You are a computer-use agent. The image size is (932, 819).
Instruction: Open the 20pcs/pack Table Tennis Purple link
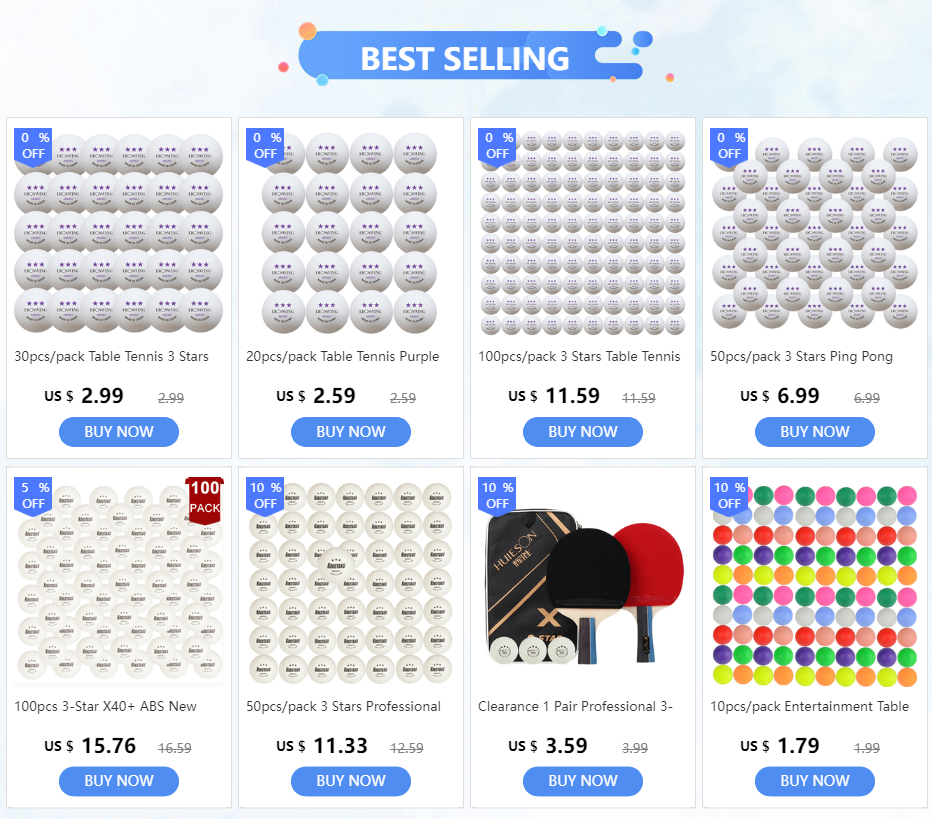pos(343,356)
